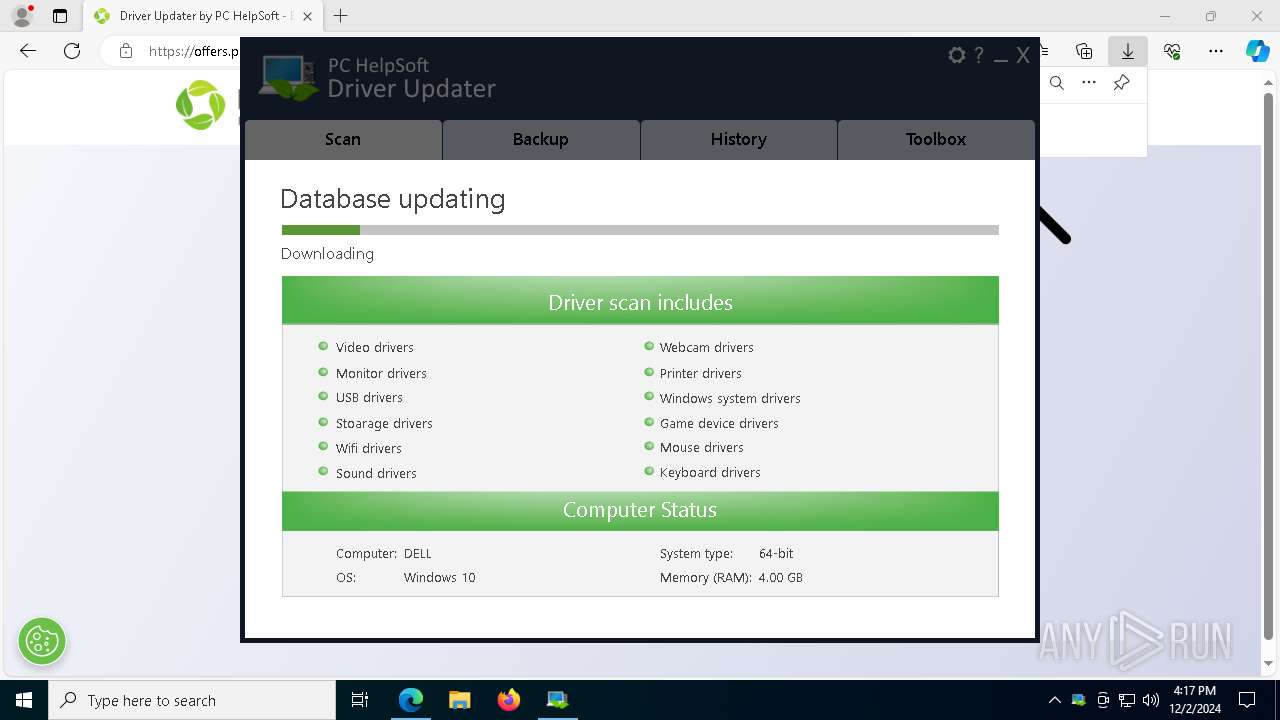1280x720 pixels.
Task: Show hidden system tray icons
Action: pyautogui.click(x=1054, y=700)
